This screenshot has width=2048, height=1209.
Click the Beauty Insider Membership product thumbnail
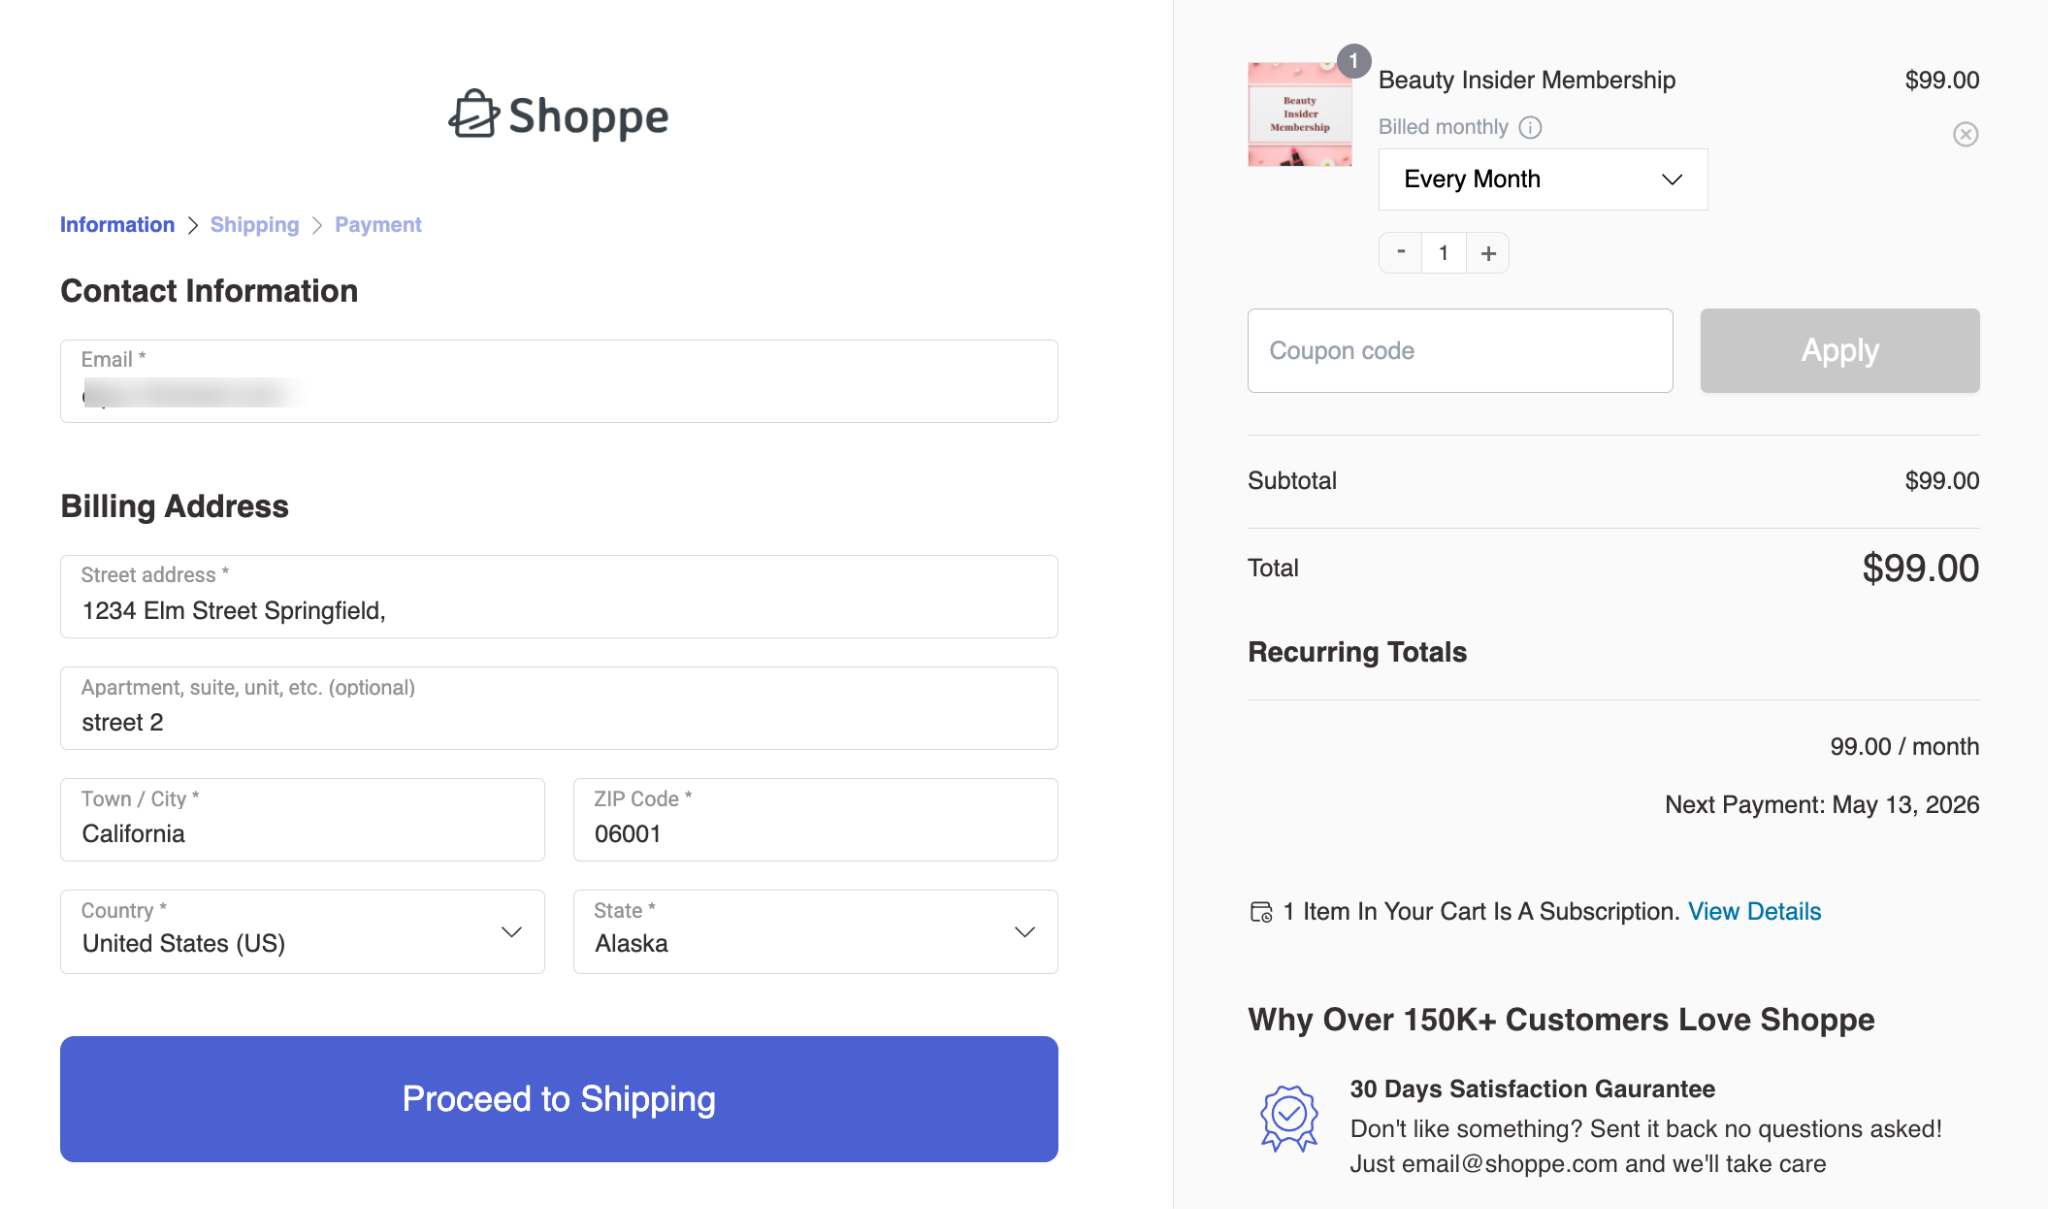pos(1298,113)
